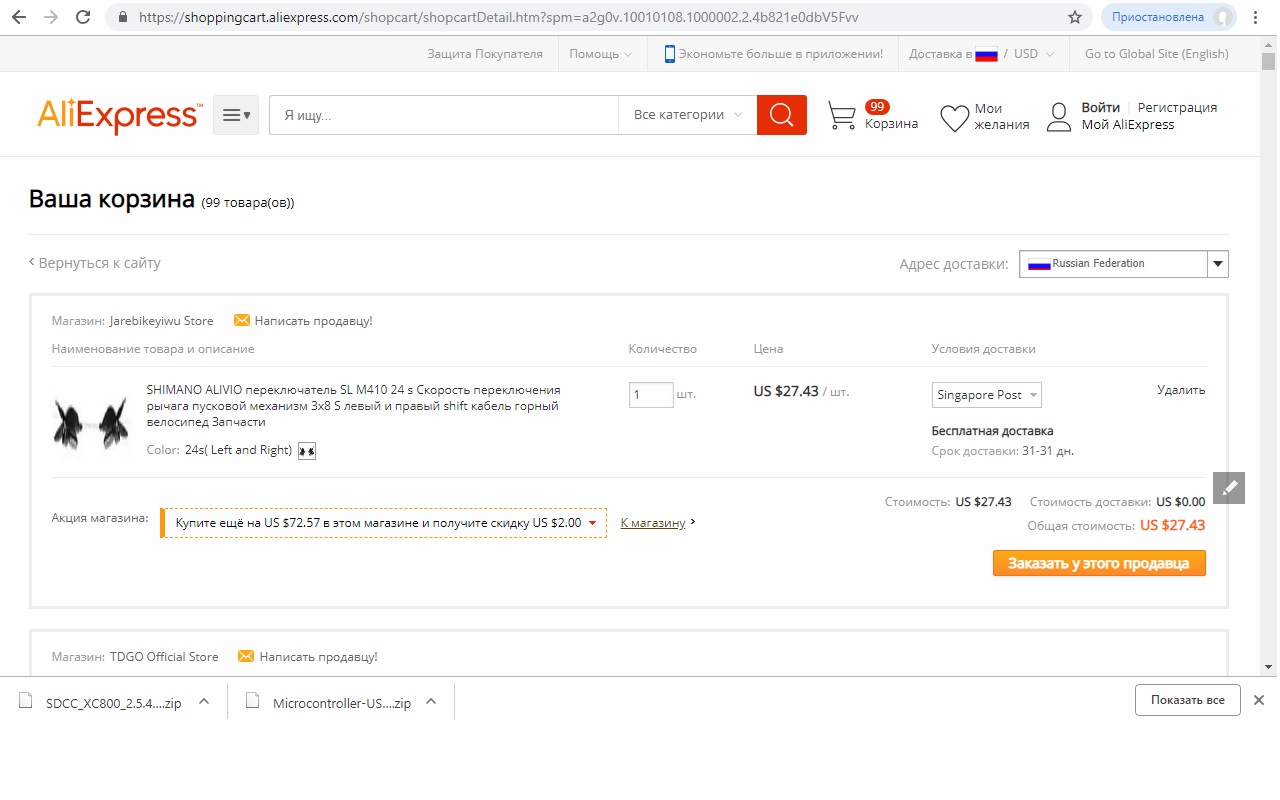Click Написать продавцу for TDGO Official Store

point(318,657)
